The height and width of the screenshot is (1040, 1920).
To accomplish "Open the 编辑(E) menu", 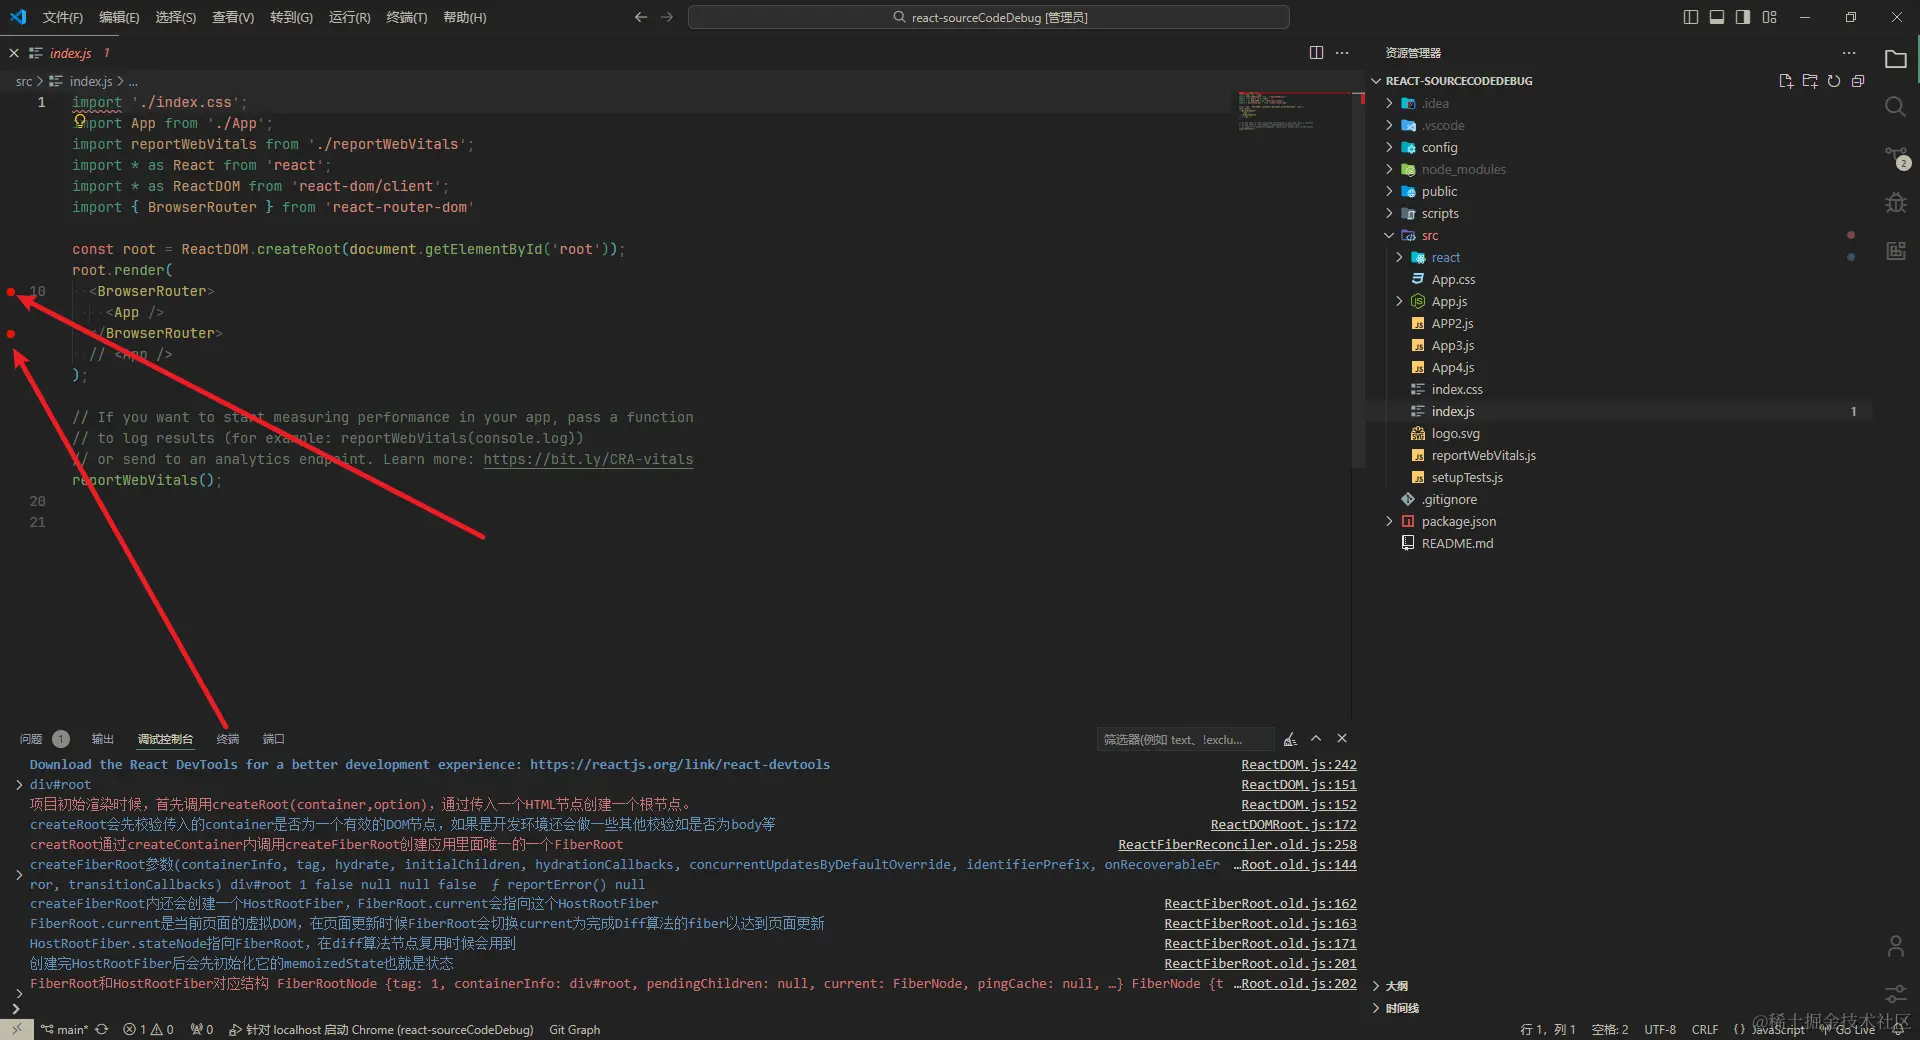I will 119,17.
